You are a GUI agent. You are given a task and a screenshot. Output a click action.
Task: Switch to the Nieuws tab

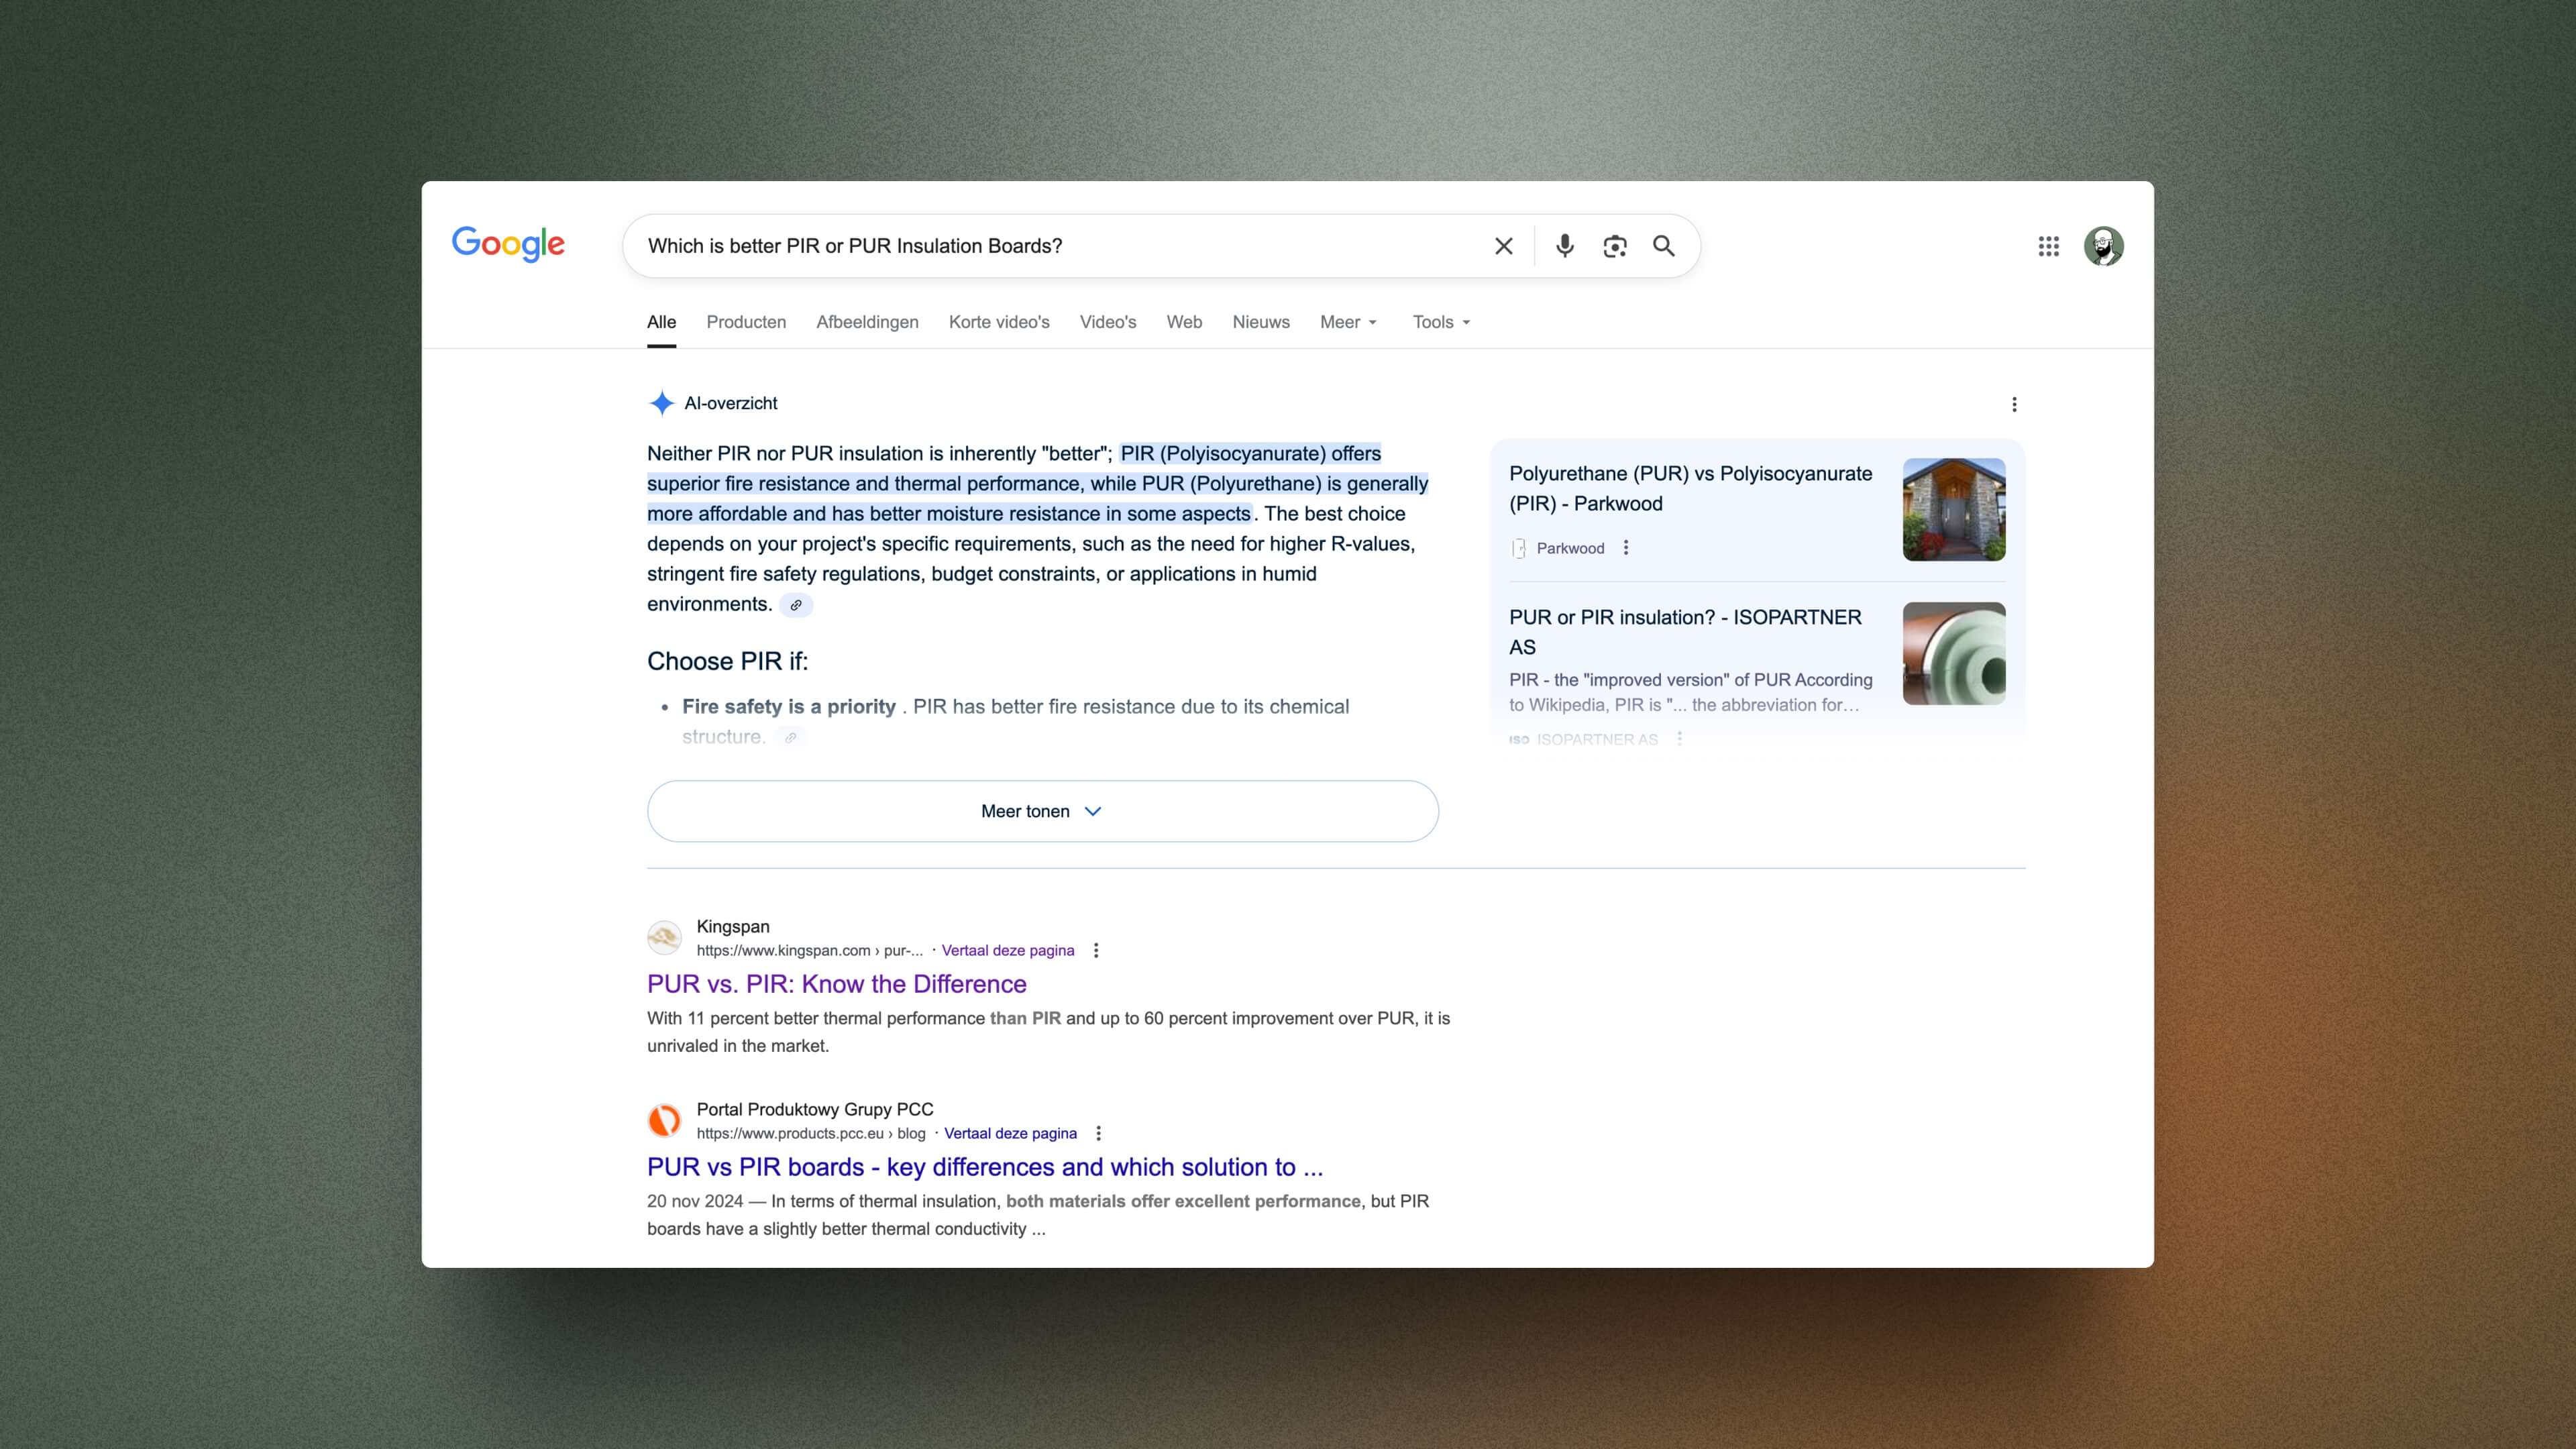tap(1260, 322)
